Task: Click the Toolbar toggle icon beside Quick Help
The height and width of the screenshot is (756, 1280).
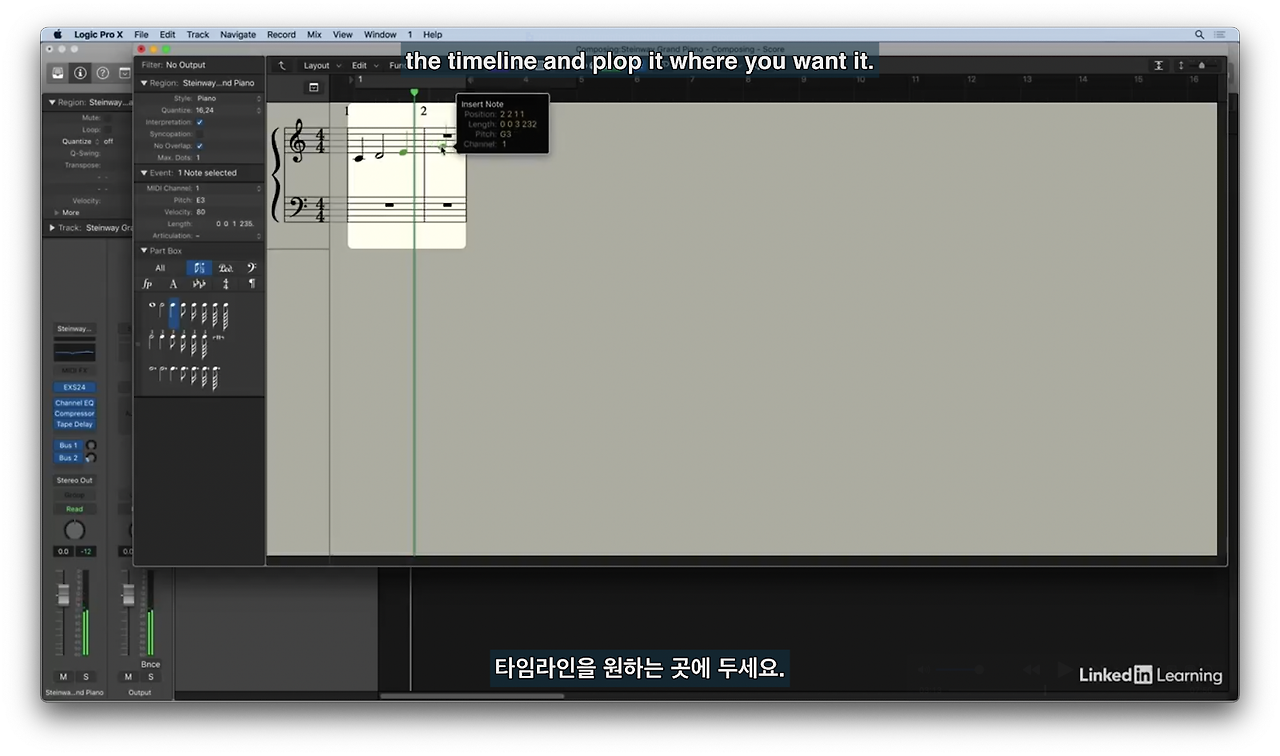Action: point(124,73)
